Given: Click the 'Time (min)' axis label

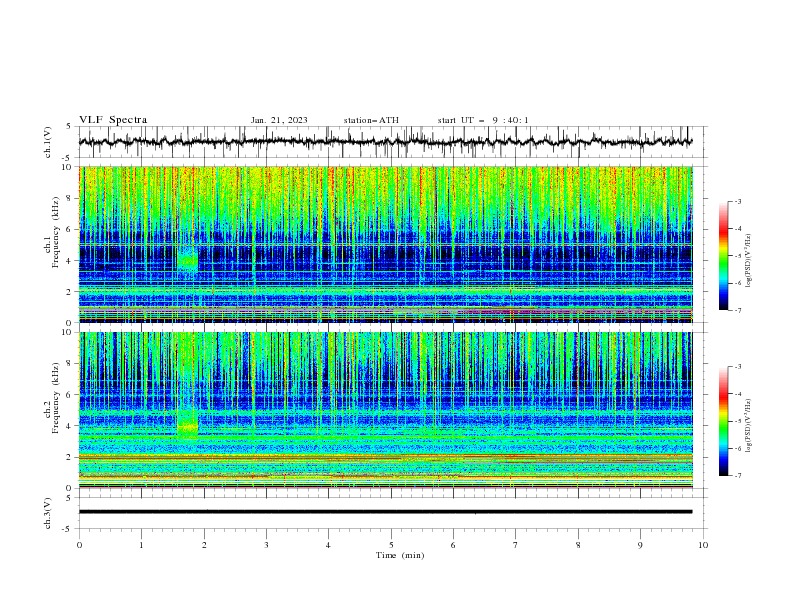Looking at the screenshot, I should [400, 555].
